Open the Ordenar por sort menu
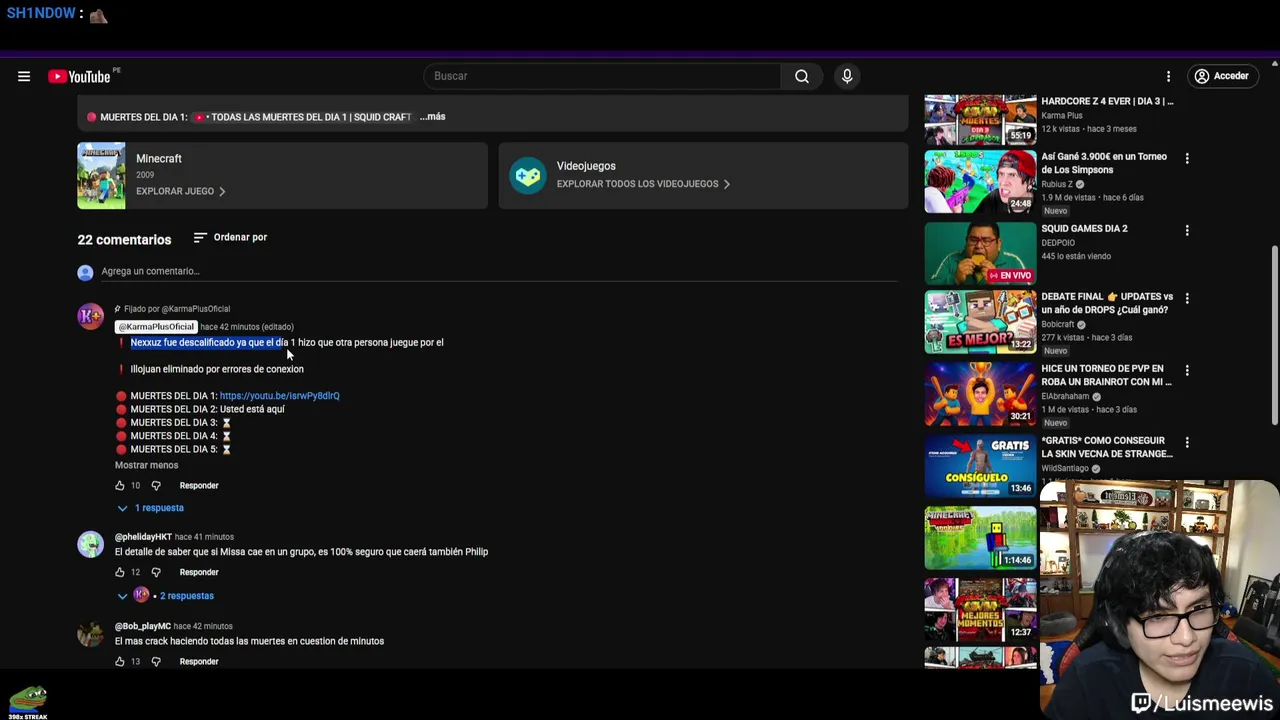 pyautogui.click(x=230, y=238)
